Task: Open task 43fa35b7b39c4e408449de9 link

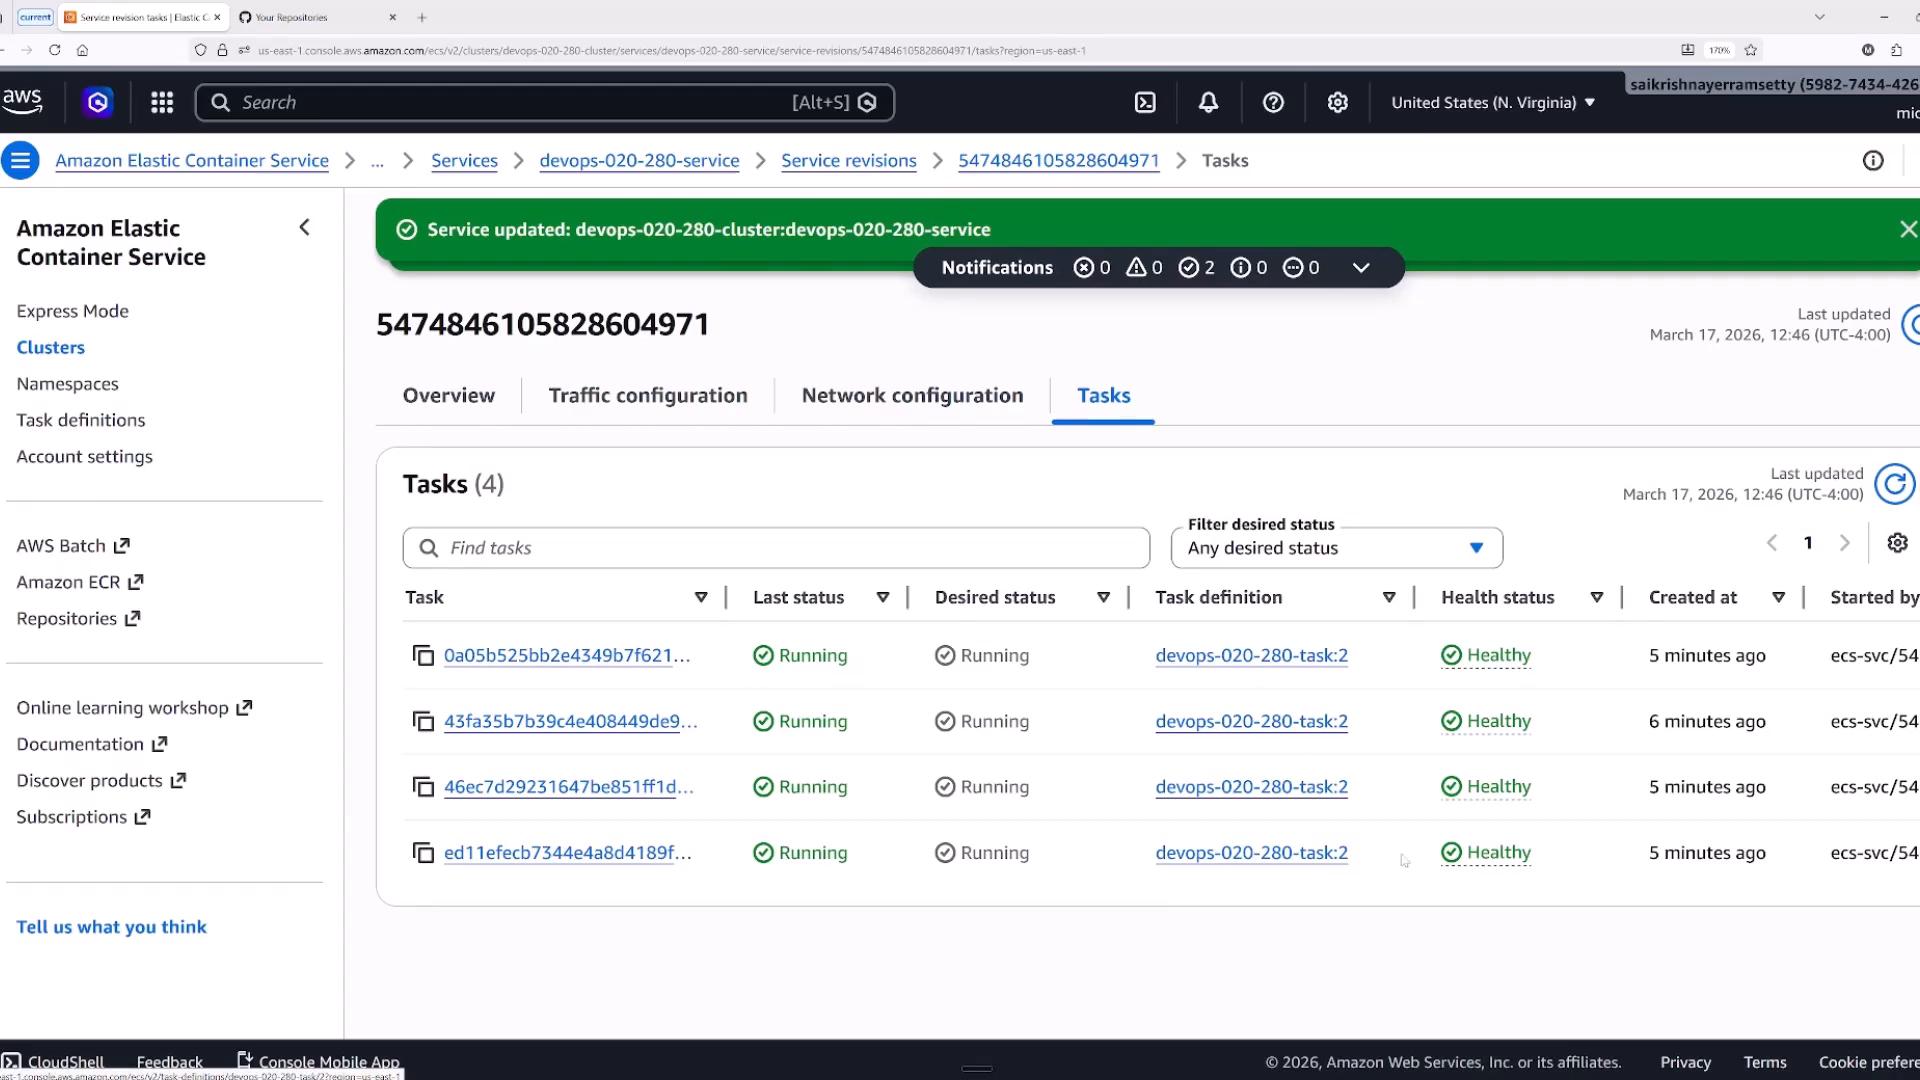Action: tap(570, 721)
